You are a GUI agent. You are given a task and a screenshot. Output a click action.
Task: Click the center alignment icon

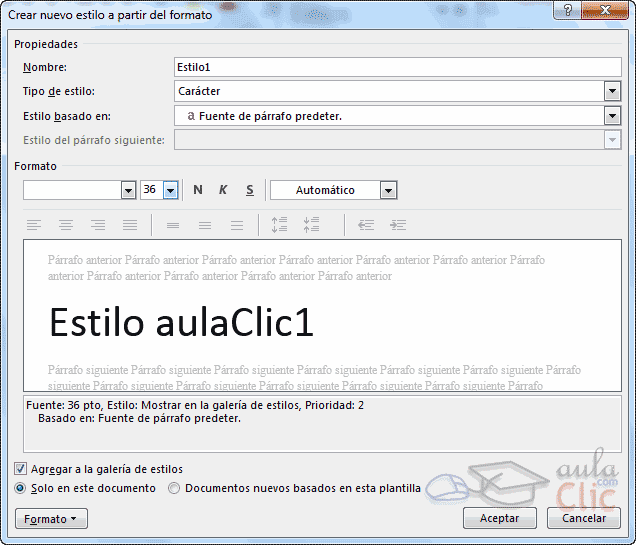coord(66,225)
